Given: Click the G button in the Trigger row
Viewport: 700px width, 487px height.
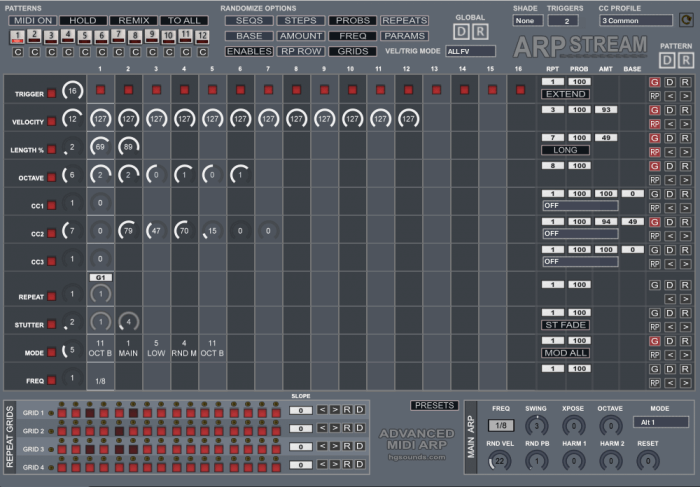Looking at the screenshot, I should pyautogui.click(x=655, y=81).
